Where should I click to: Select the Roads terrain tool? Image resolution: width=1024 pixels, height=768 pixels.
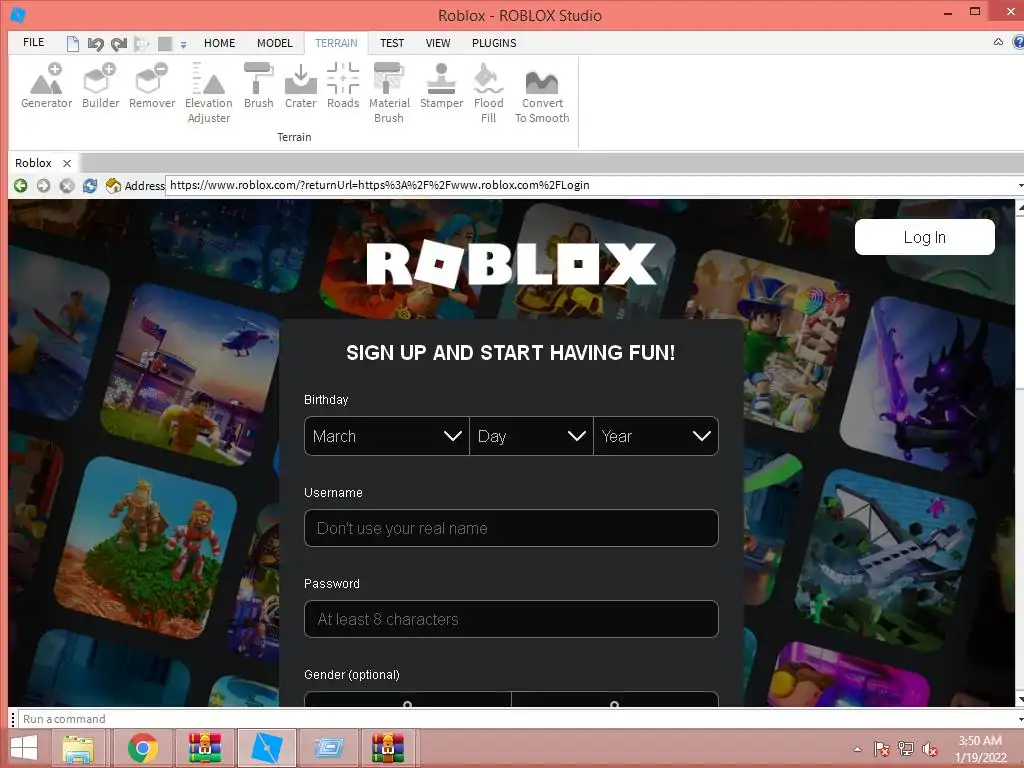343,86
